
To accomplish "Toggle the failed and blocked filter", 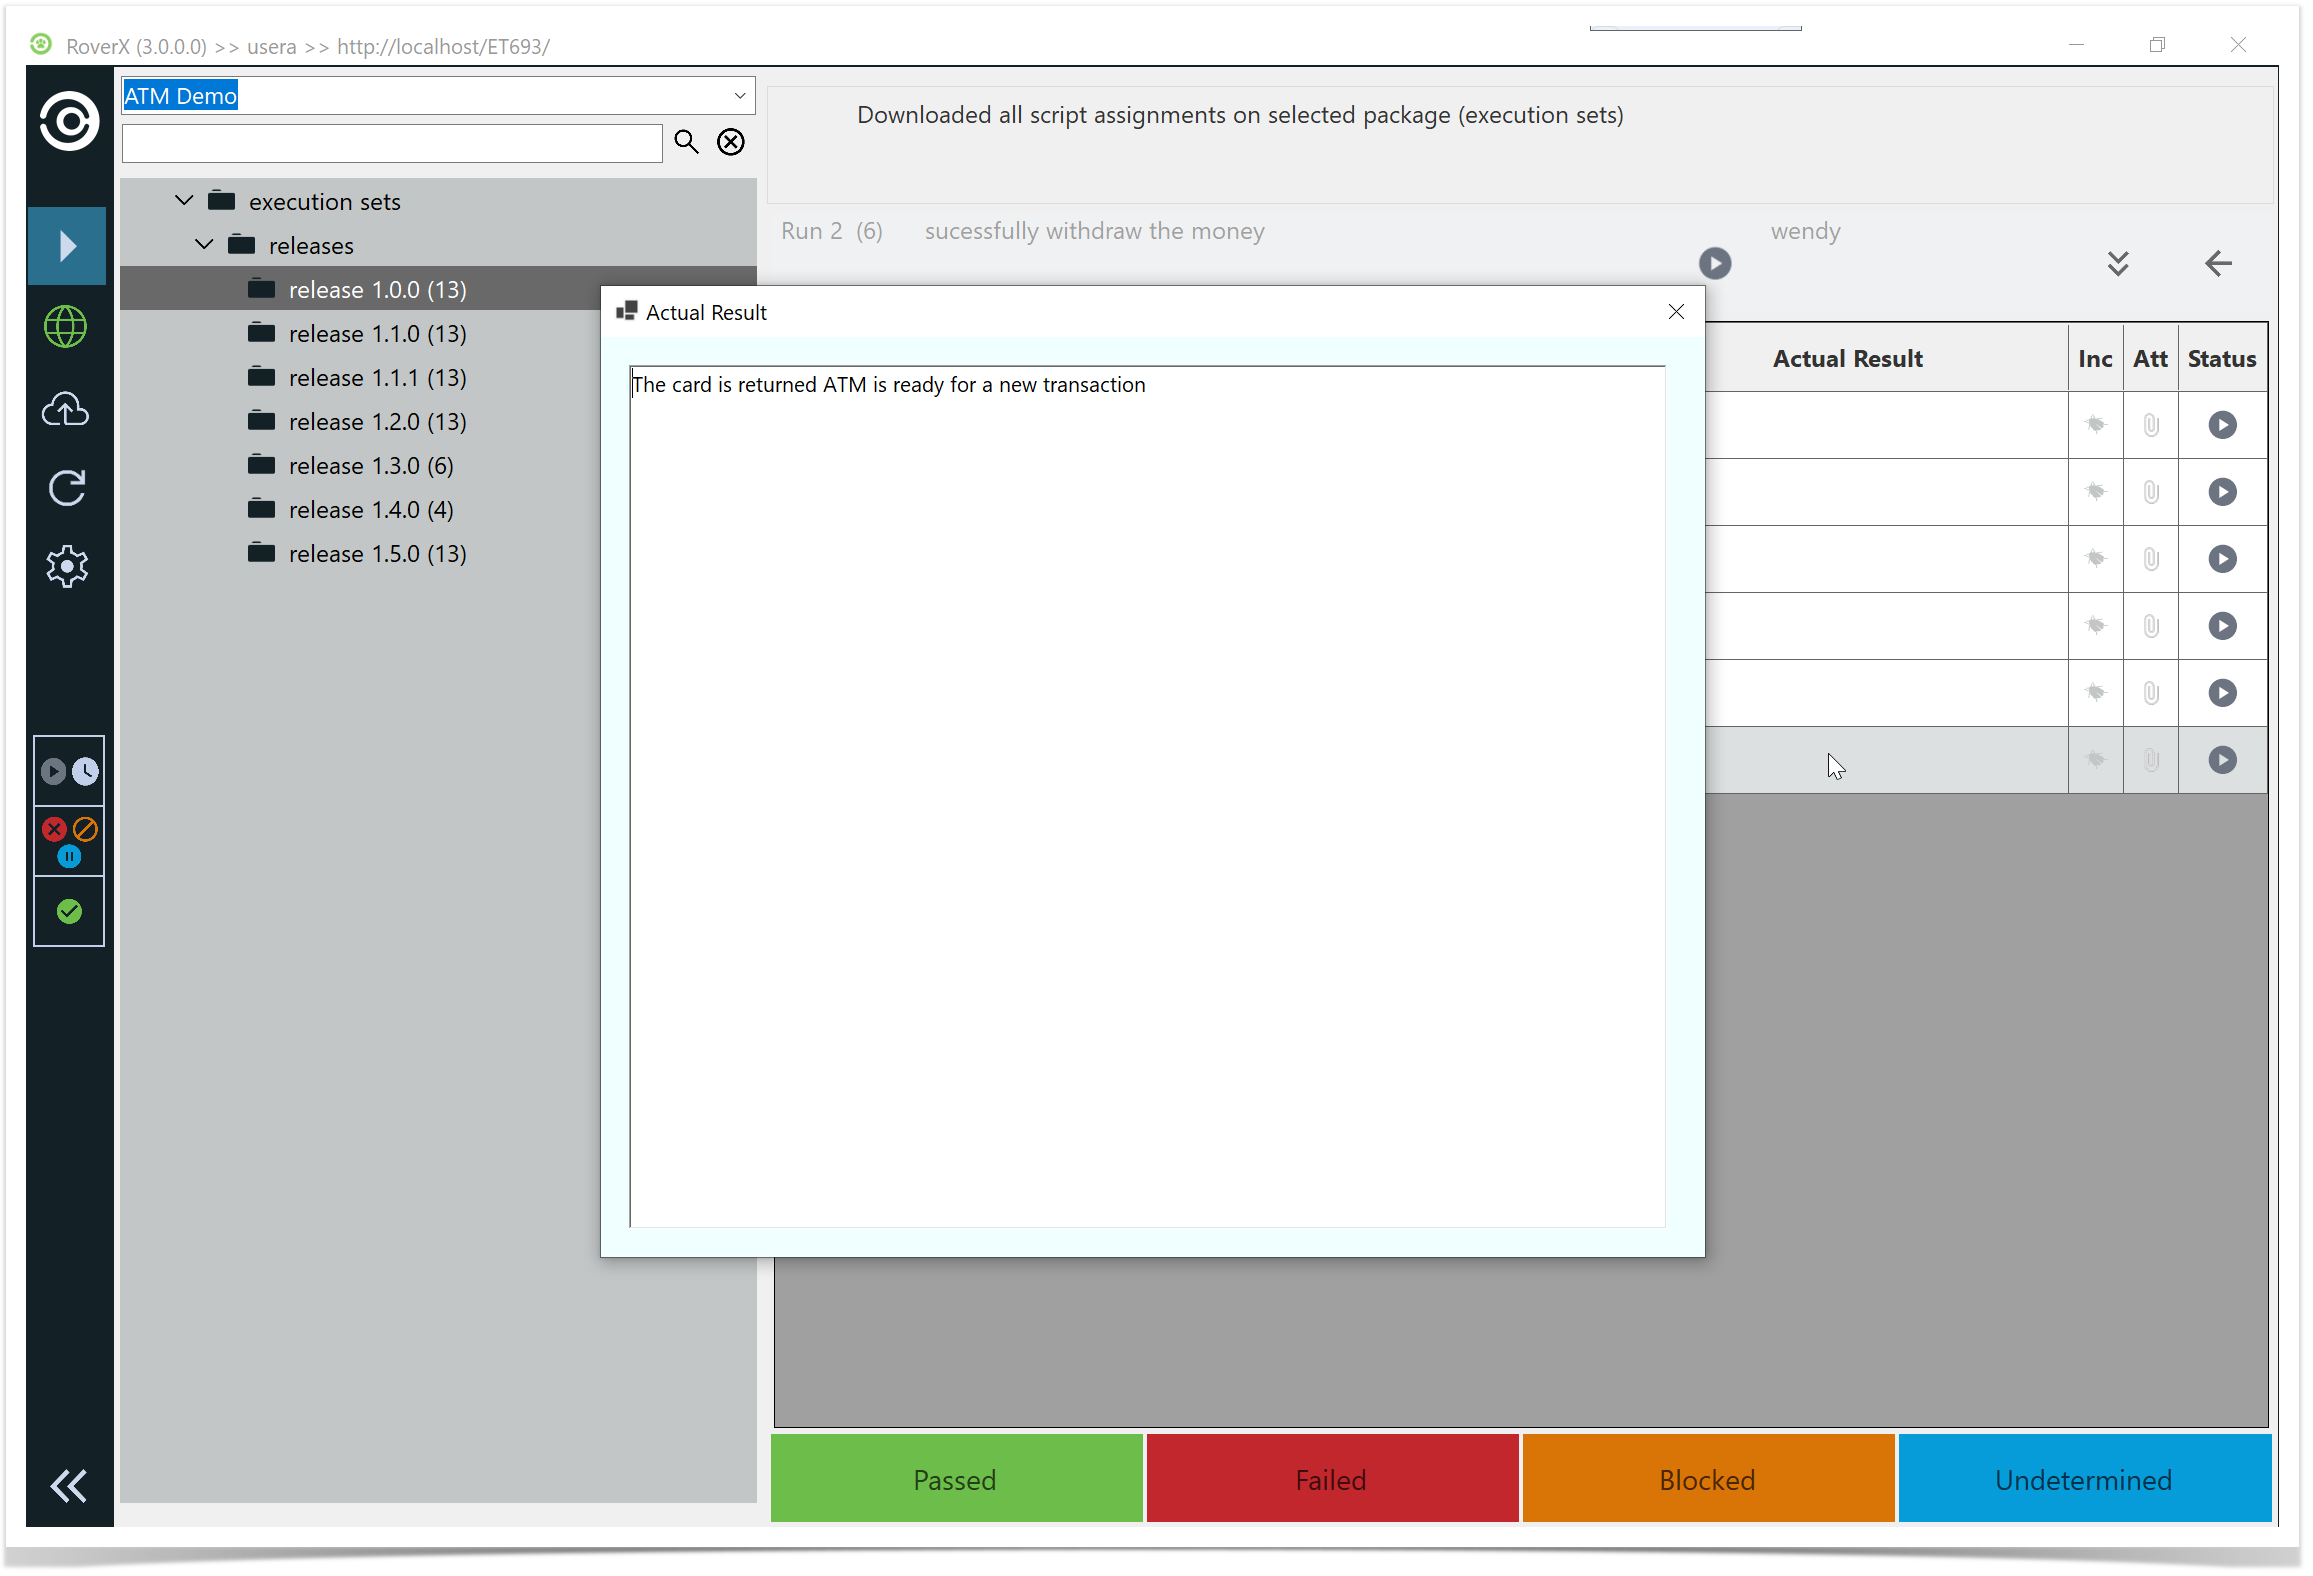I will (x=69, y=841).
